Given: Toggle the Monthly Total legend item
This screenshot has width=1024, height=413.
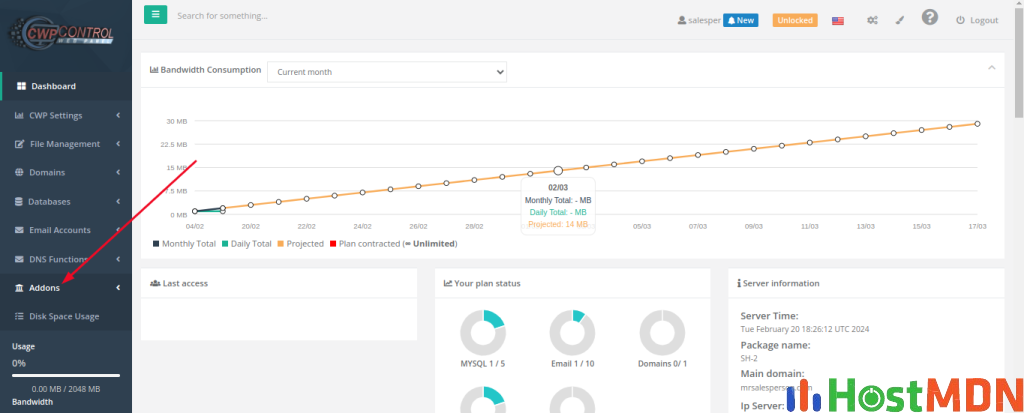Looking at the screenshot, I should click(184, 243).
